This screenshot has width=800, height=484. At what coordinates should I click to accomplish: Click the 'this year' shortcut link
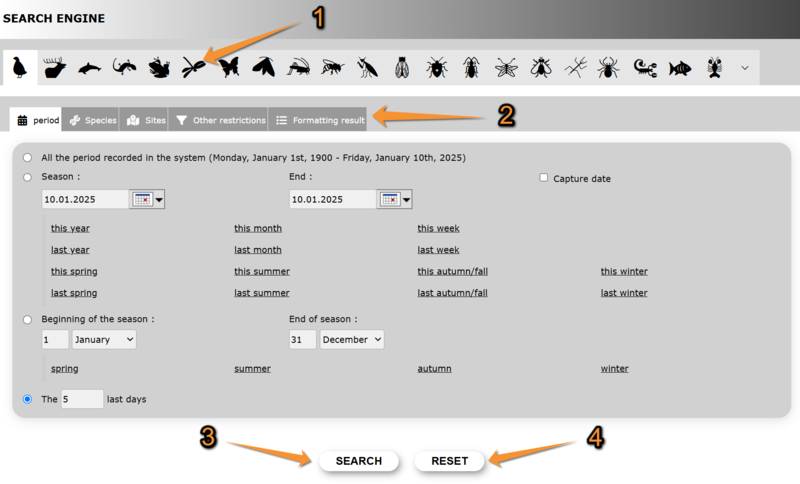pyautogui.click(x=70, y=228)
